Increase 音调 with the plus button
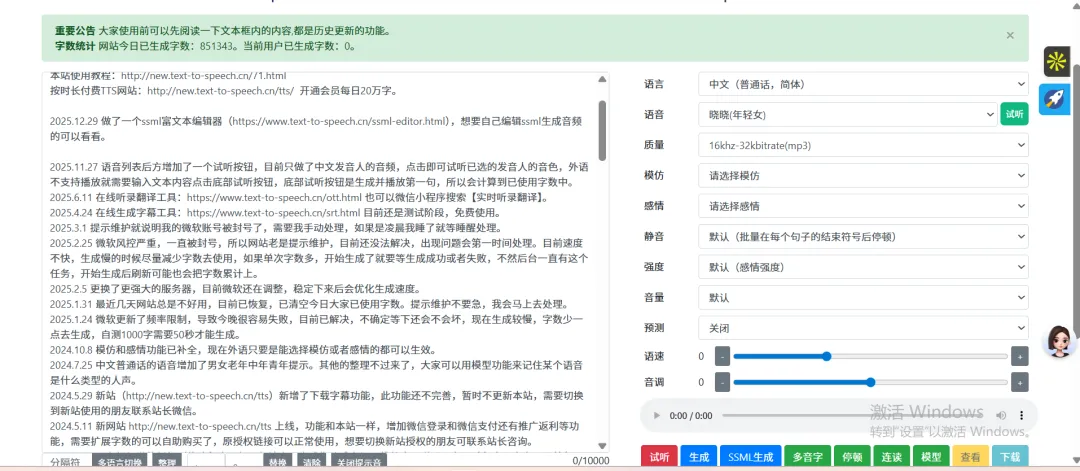Viewport: 1080px width, 471px height. click(1019, 382)
